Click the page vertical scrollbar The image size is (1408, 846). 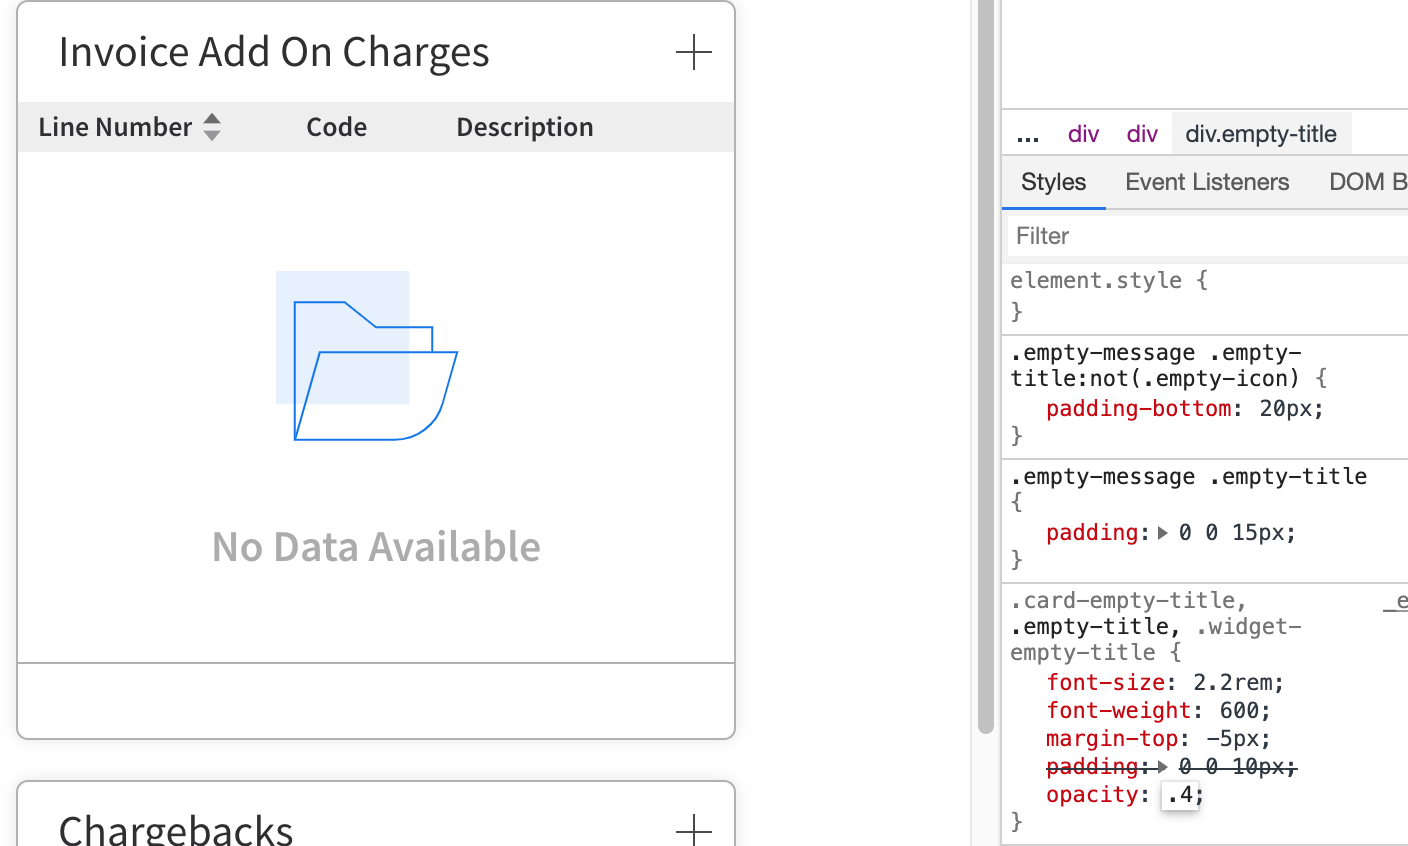pos(986,367)
